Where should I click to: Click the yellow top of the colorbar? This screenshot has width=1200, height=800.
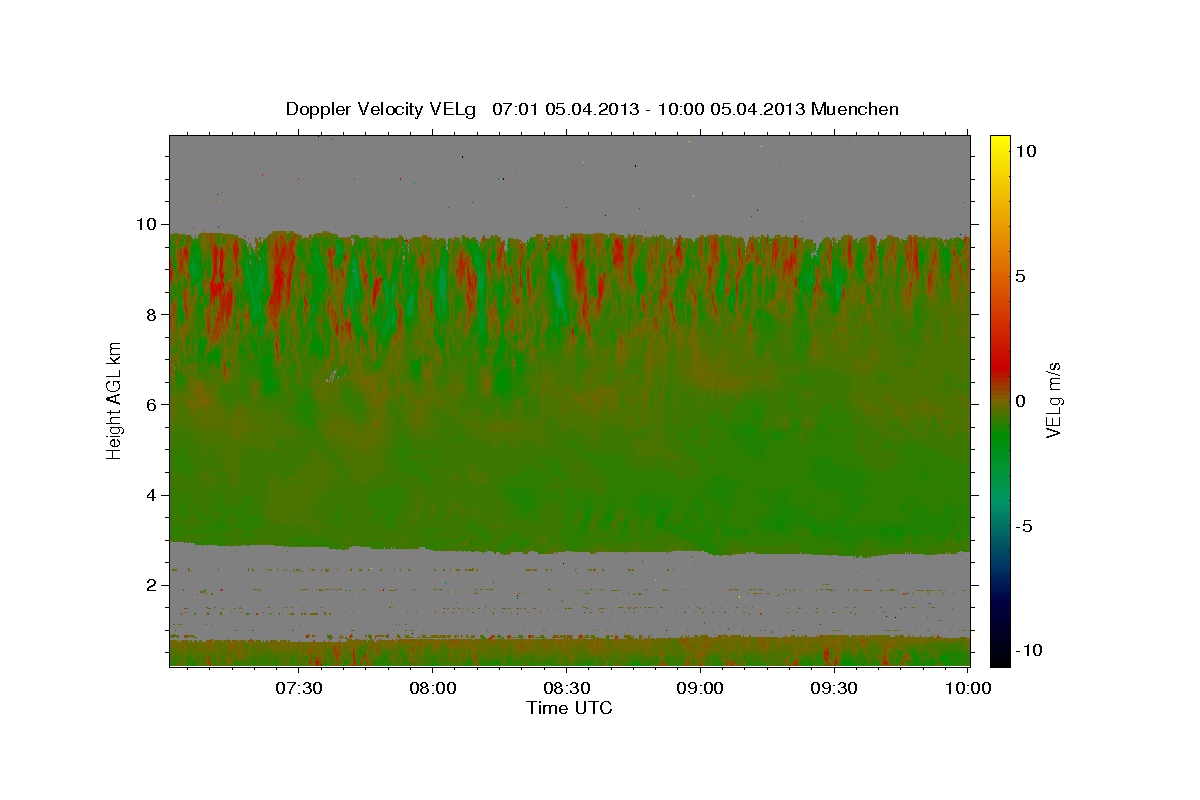tap(1000, 145)
